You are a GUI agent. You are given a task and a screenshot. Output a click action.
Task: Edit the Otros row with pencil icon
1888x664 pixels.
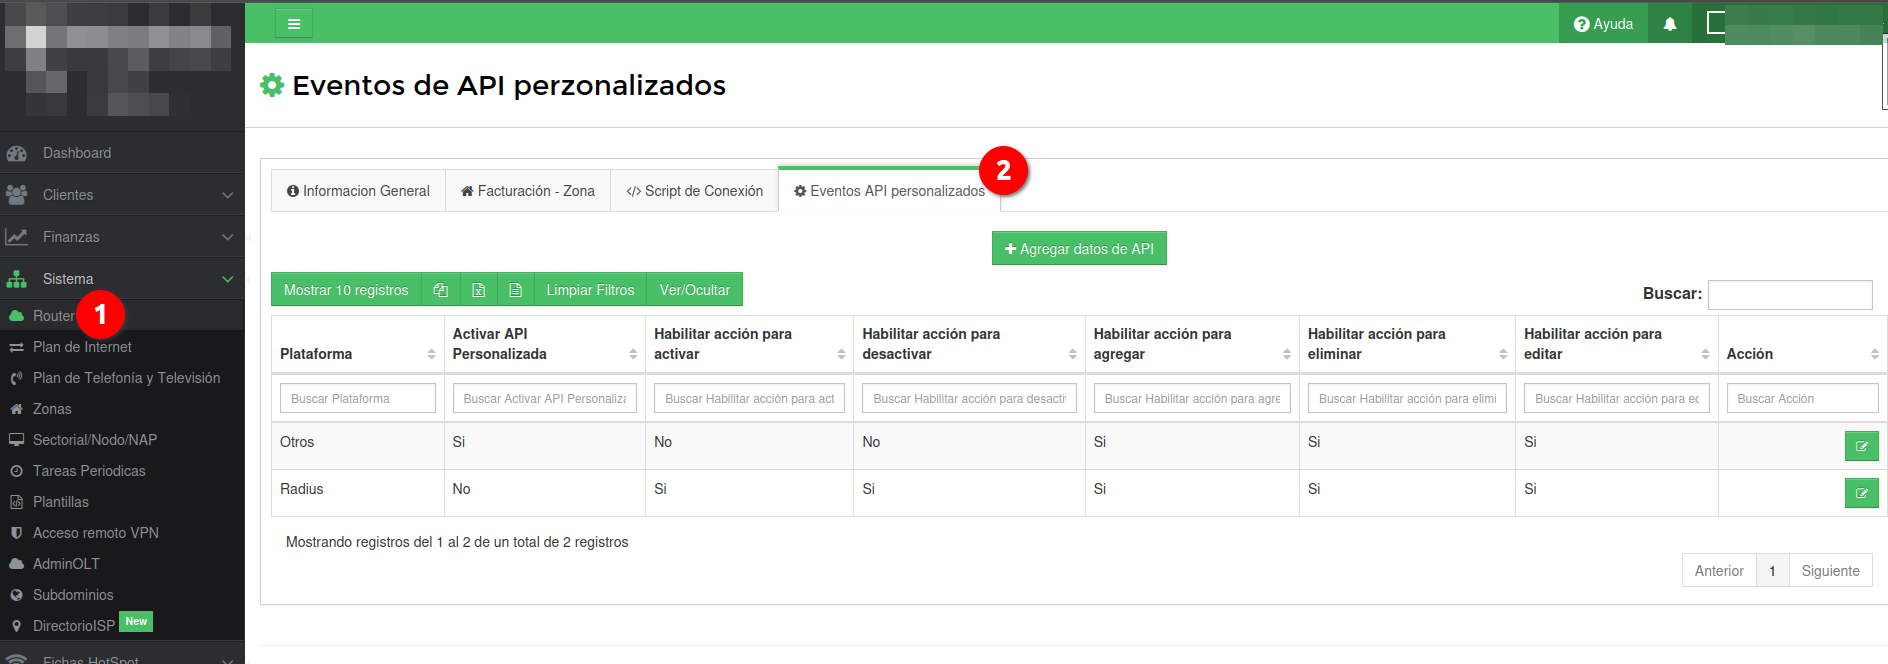1861,446
